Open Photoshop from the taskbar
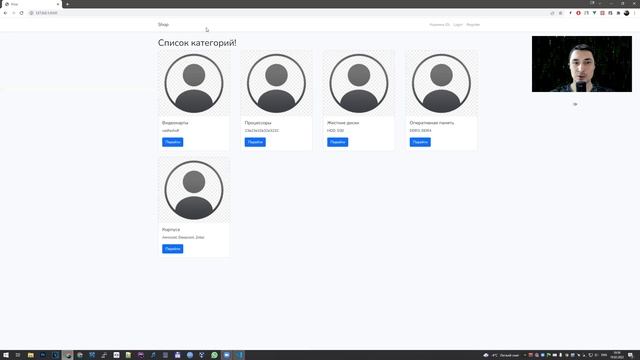 (43, 355)
